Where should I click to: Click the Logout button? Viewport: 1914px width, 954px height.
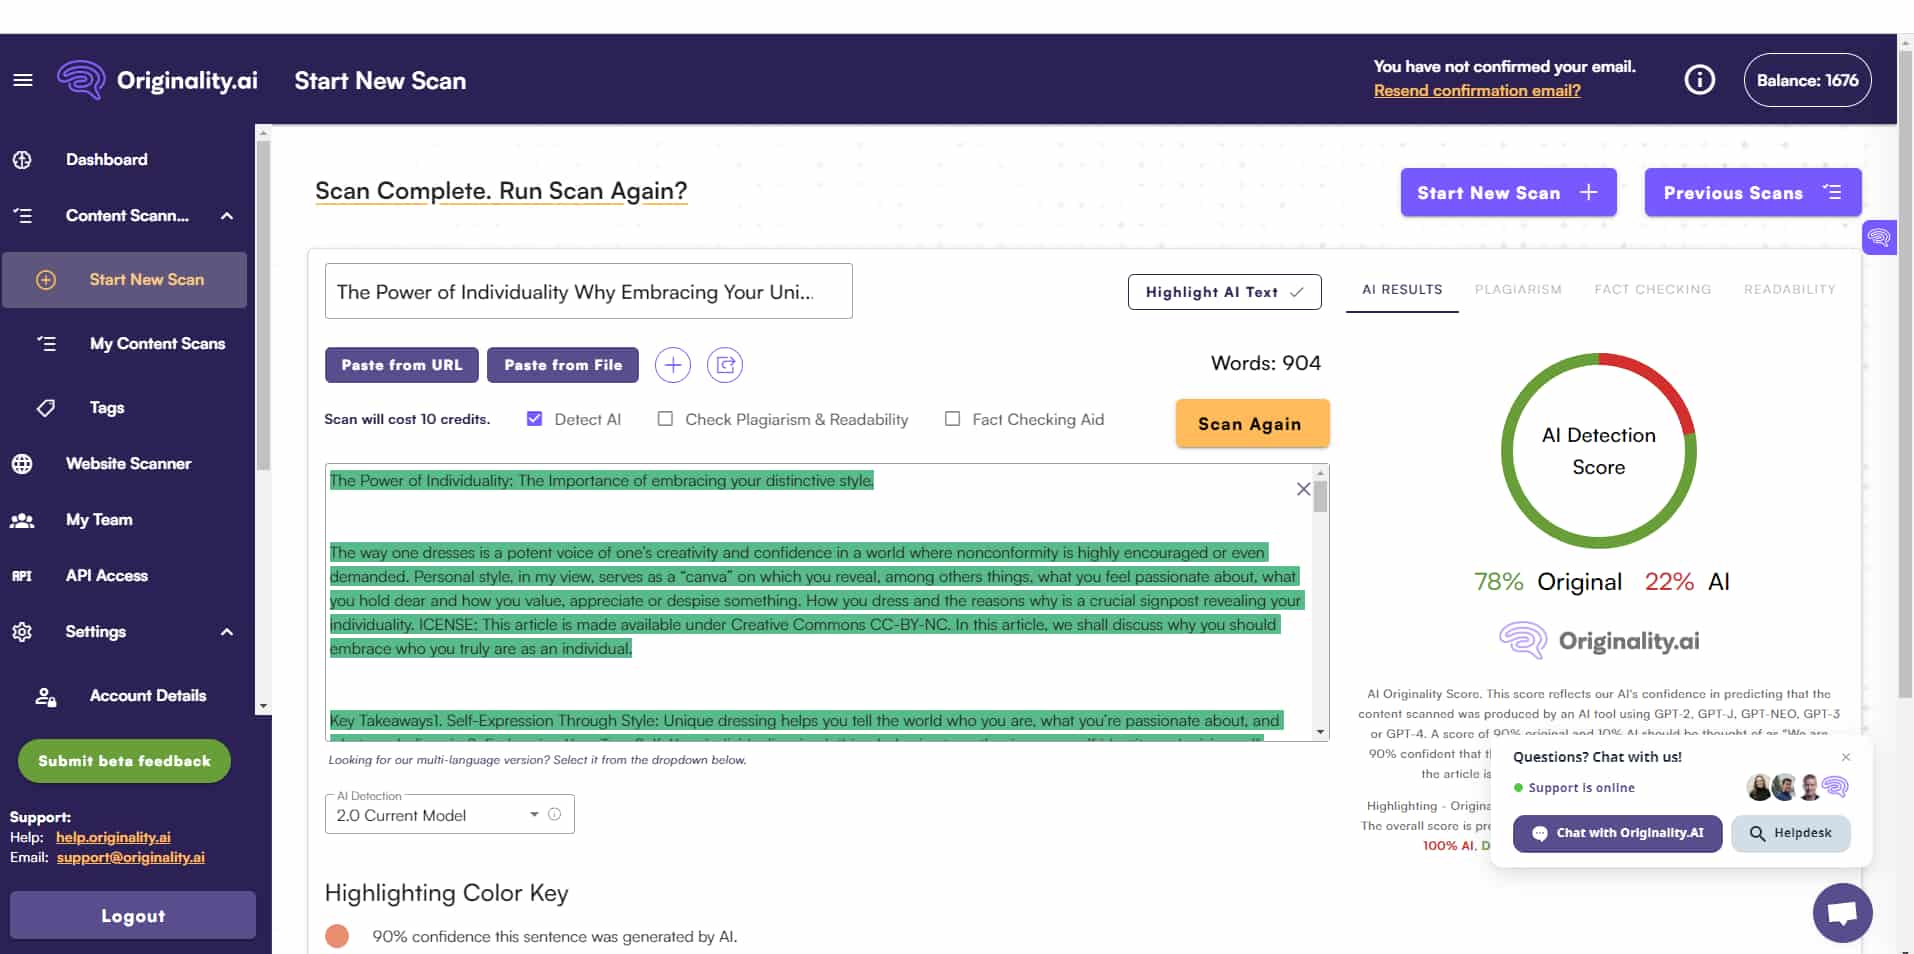click(x=133, y=915)
